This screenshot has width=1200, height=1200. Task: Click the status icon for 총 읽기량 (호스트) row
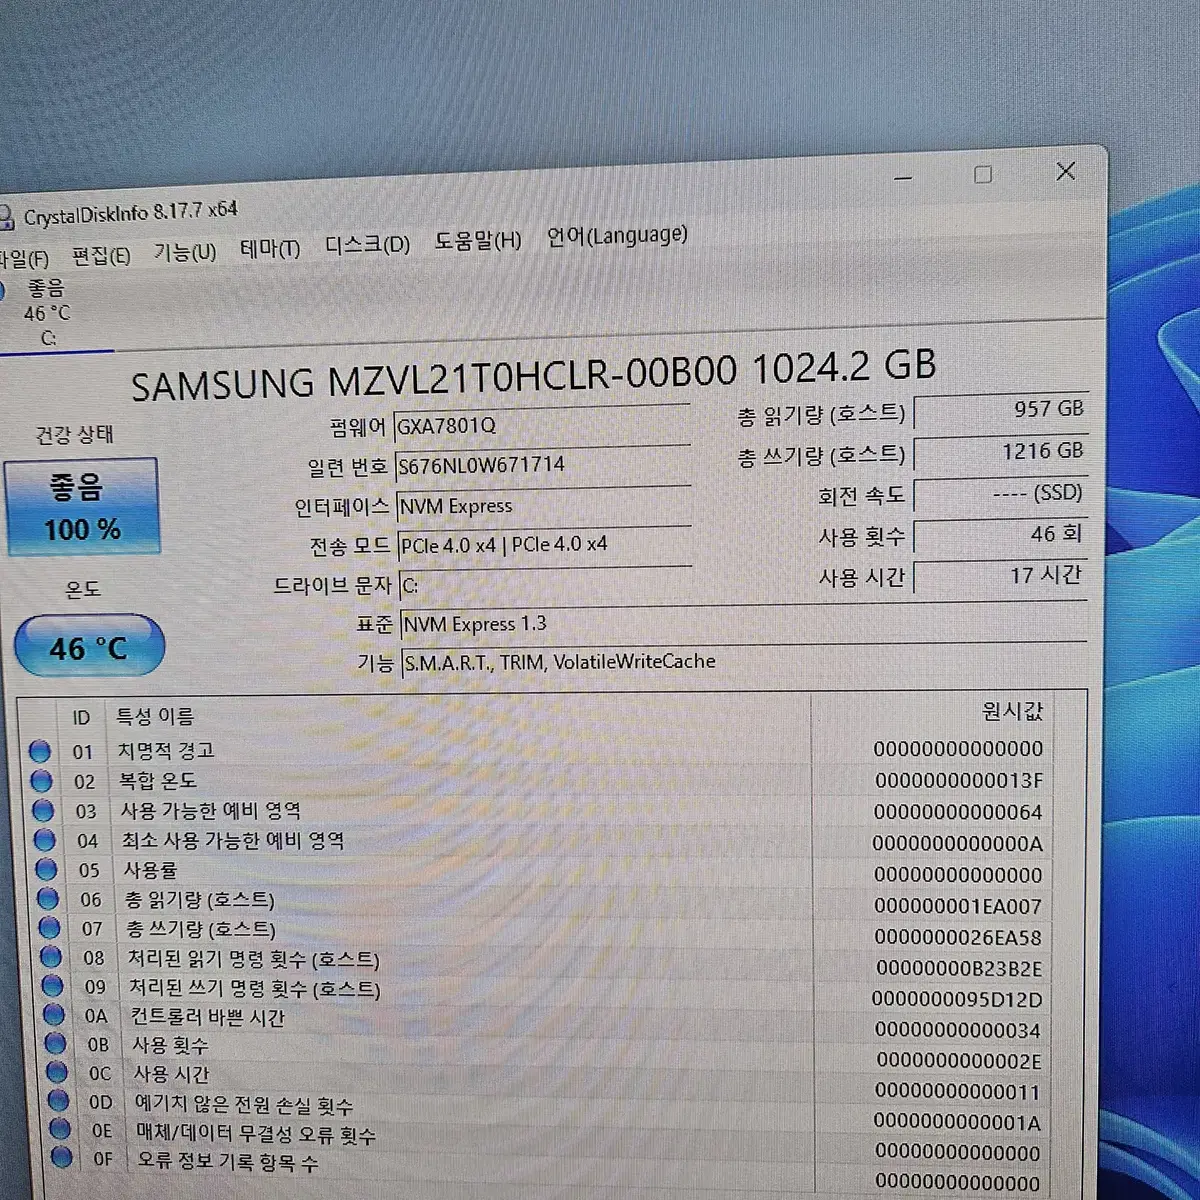48,899
